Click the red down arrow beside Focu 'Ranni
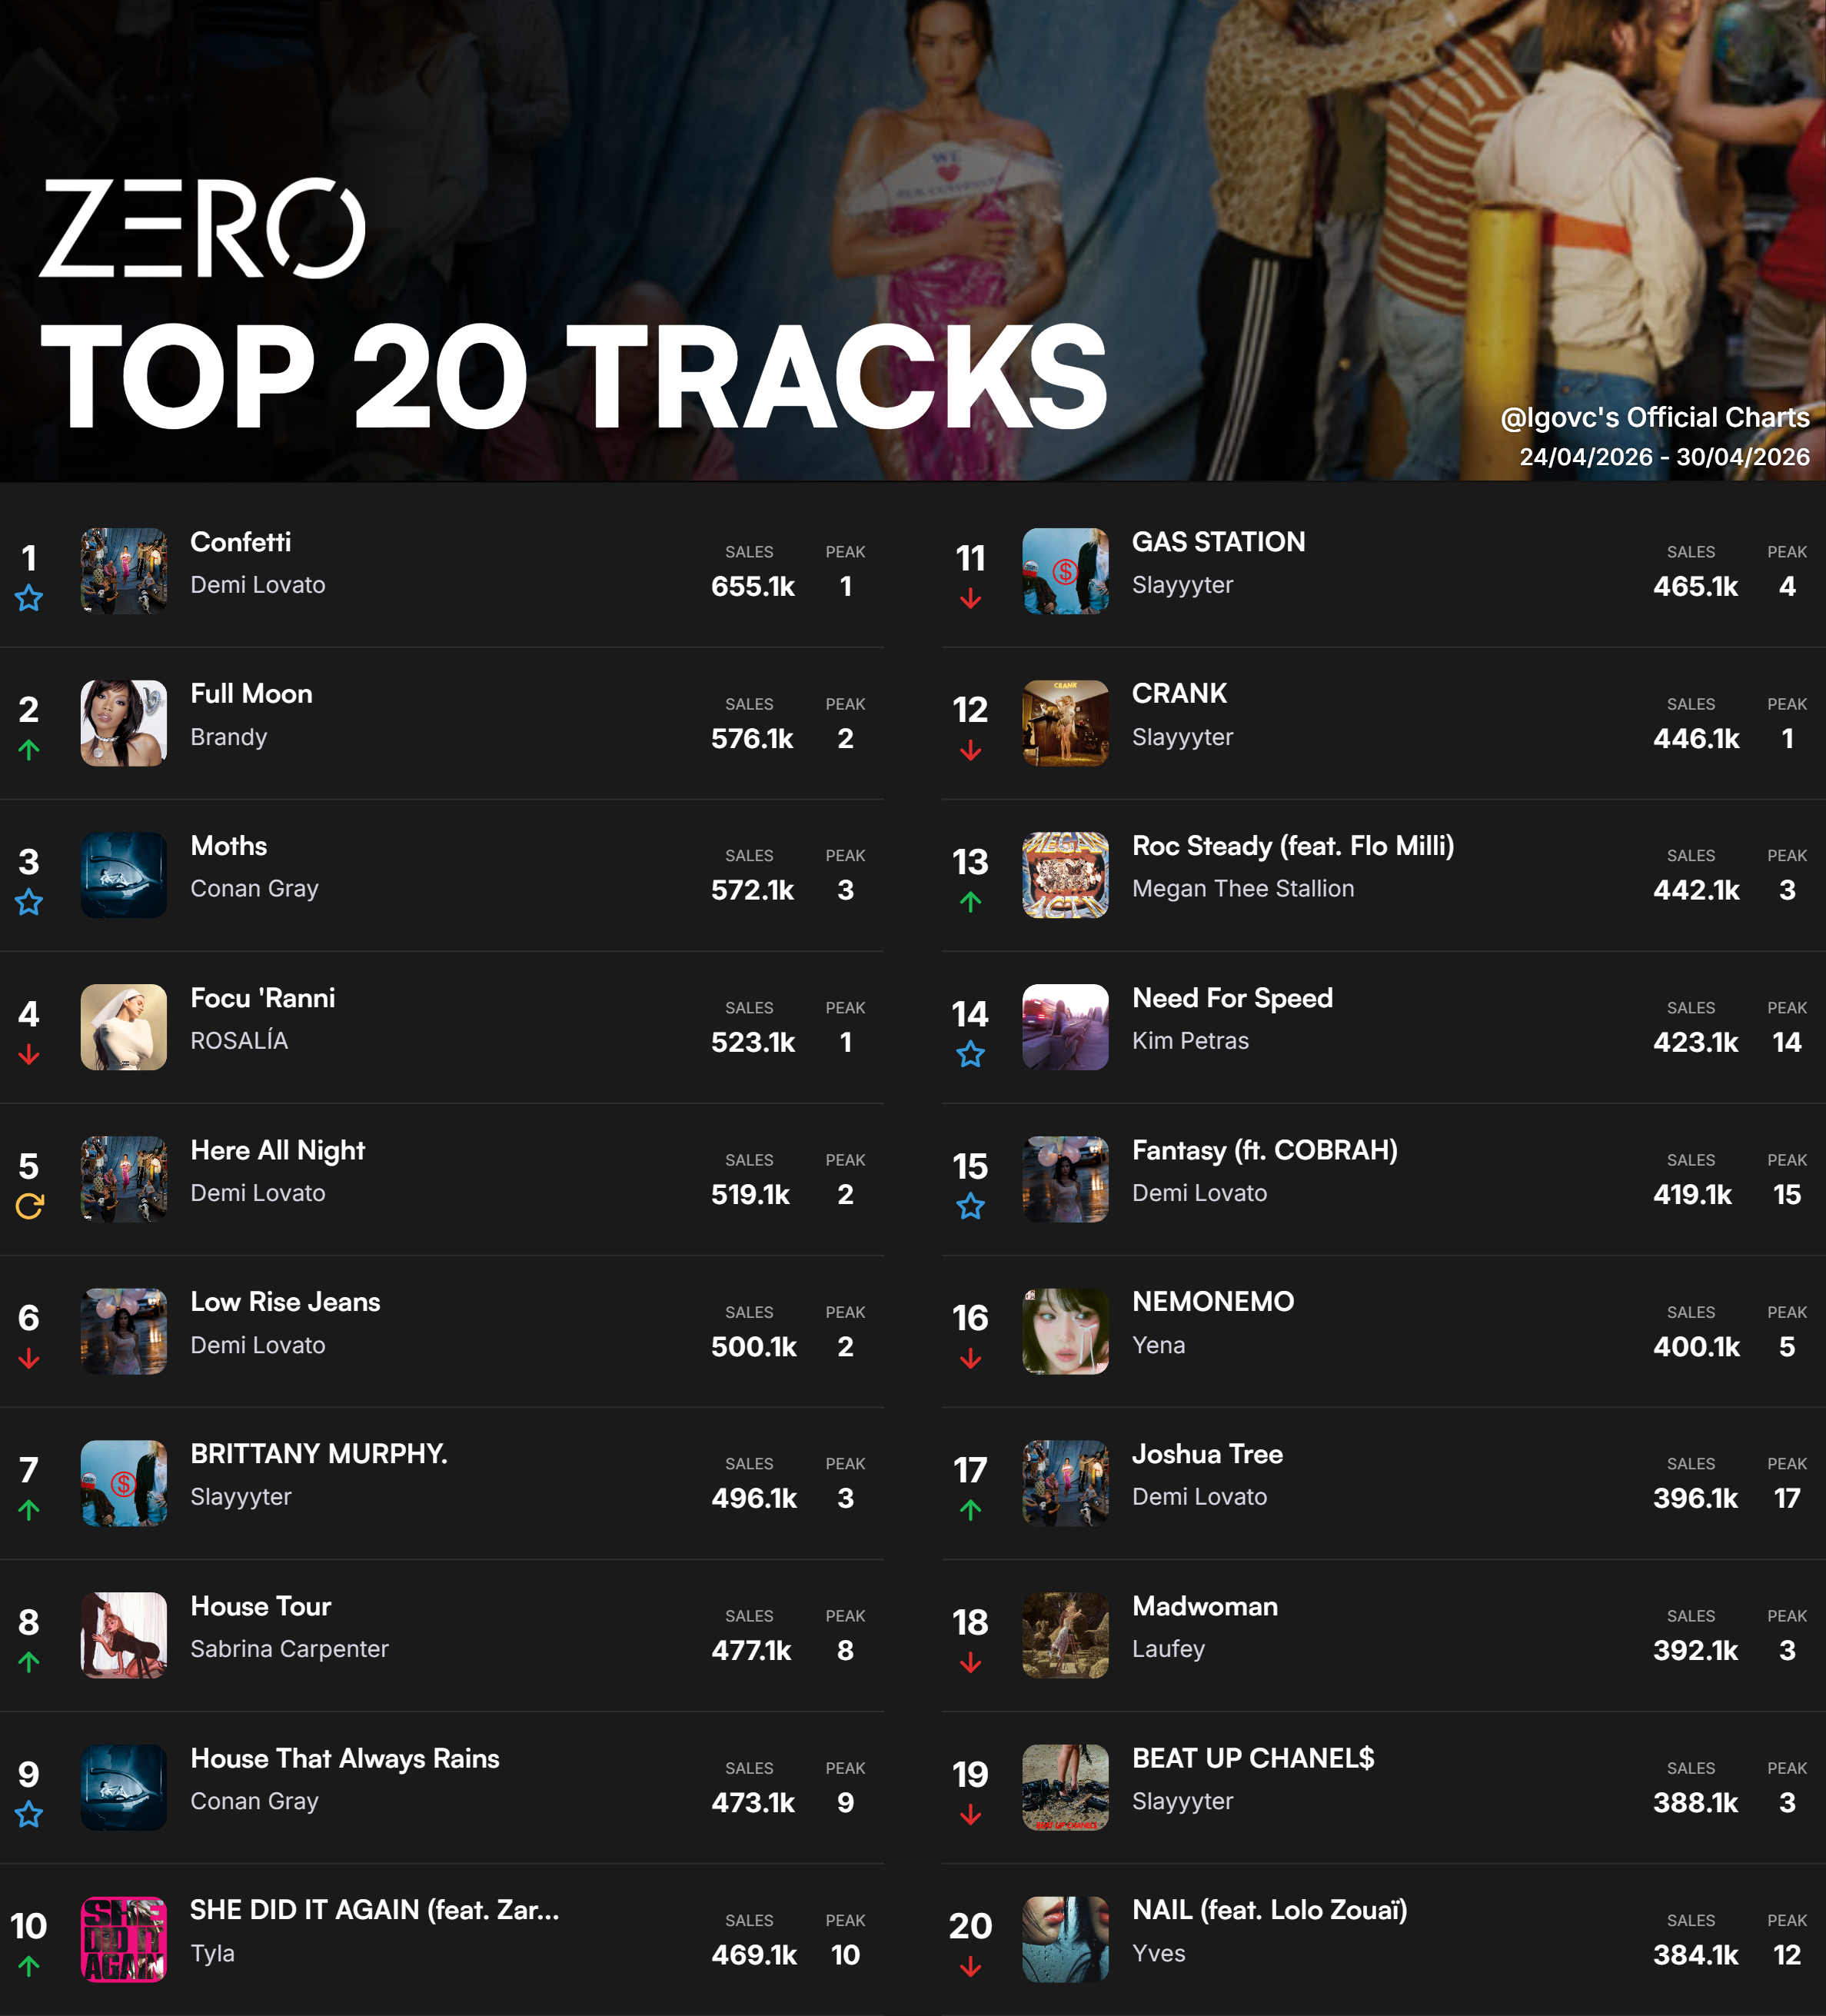This screenshot has width=1826, height=2016. click(x=29, y=1054)
